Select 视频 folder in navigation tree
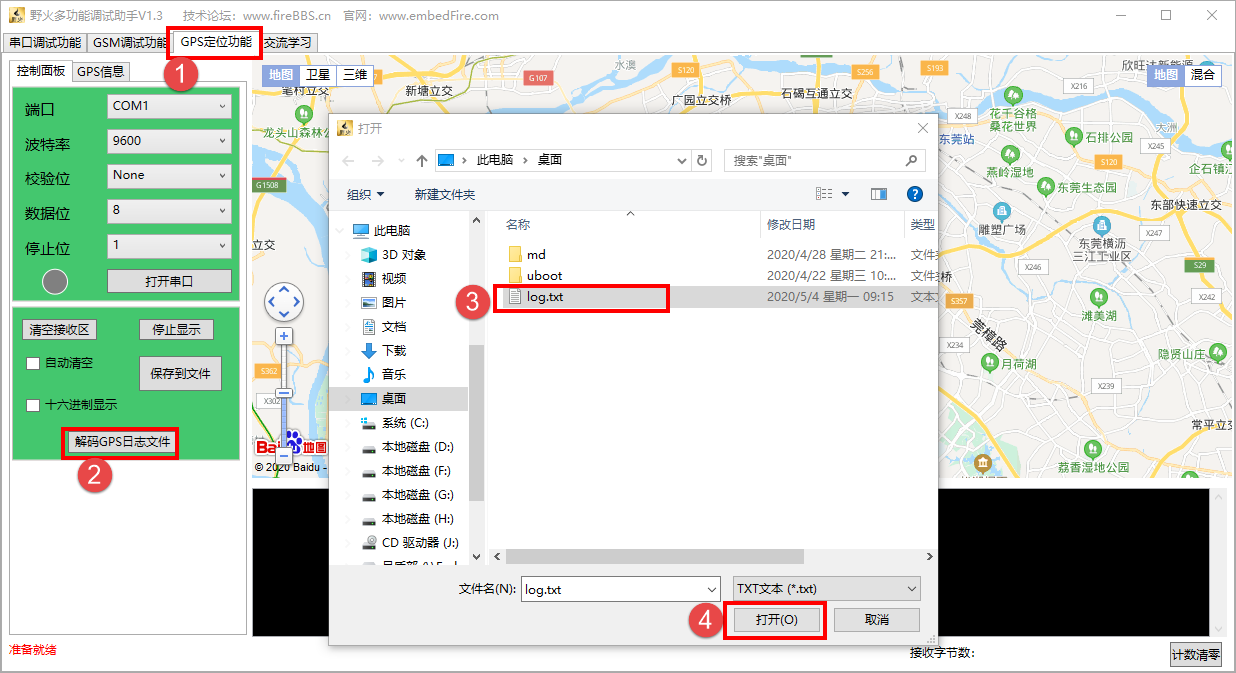Image resolution: width=1236 pixels, height=673 pixels. pos(394,279)
